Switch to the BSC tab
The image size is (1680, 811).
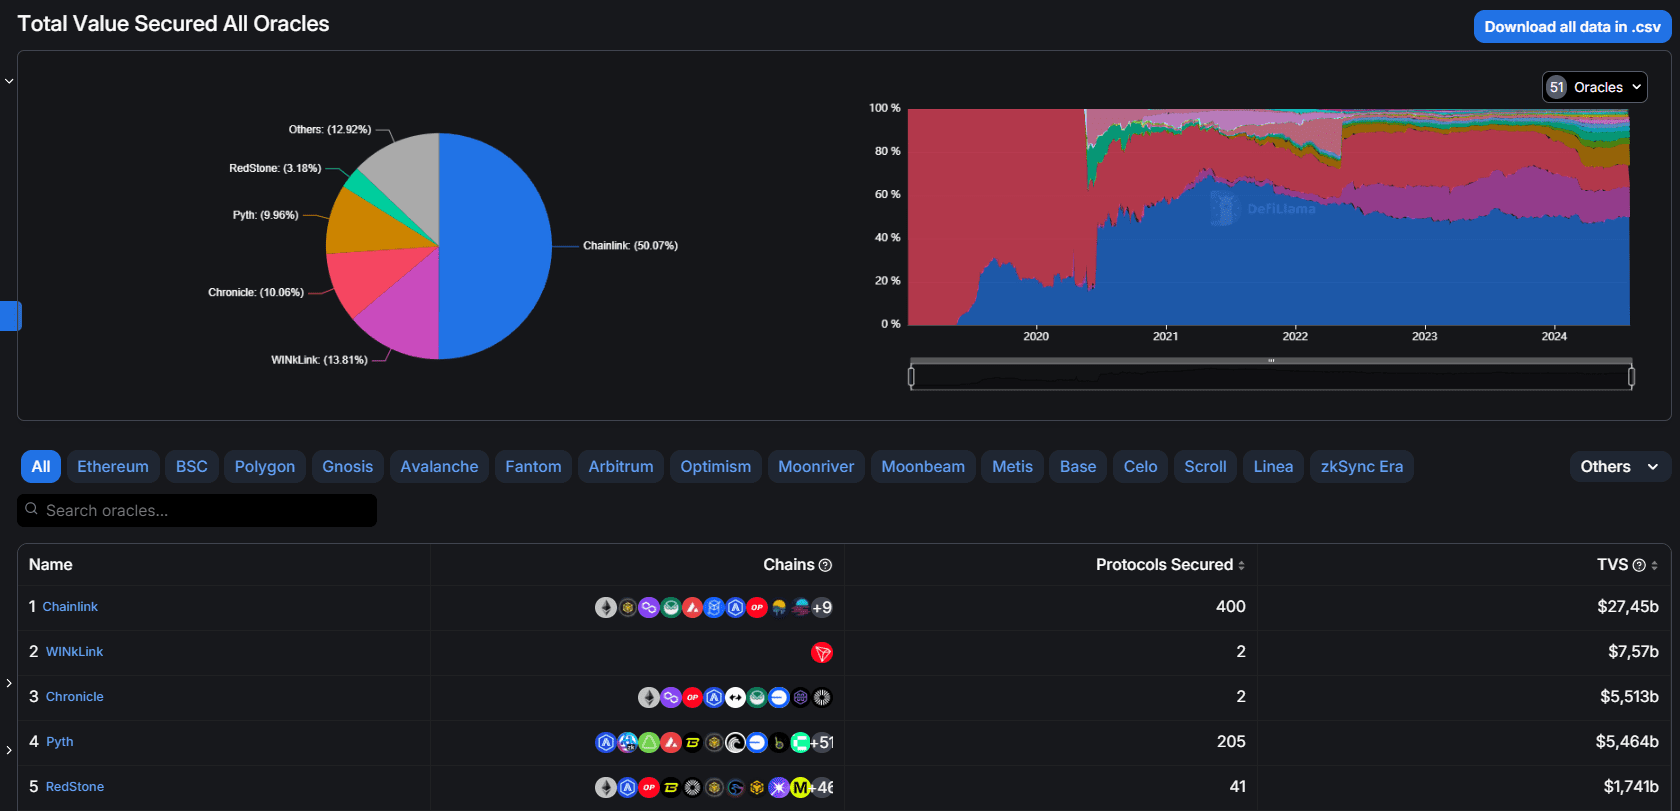192,467
